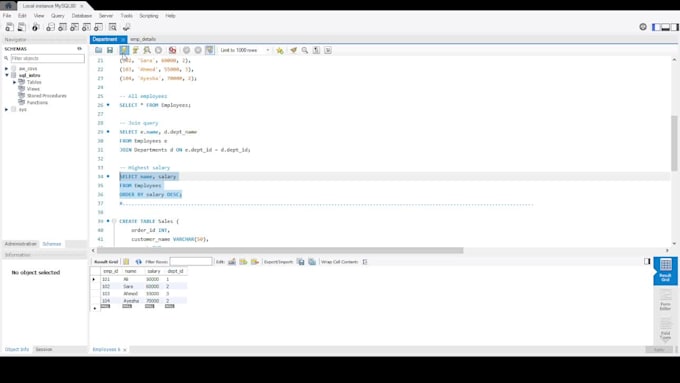
Task: Open a script file in this editor
Action: 98,50
